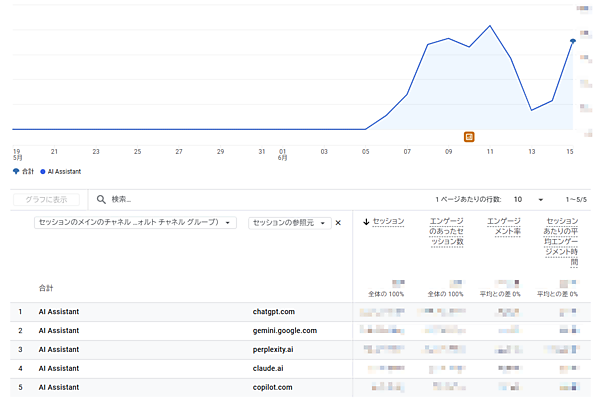Open the セッションの参照元 secondary dimension dropdown
600x401 pixels.
click(x=289, y=223)
